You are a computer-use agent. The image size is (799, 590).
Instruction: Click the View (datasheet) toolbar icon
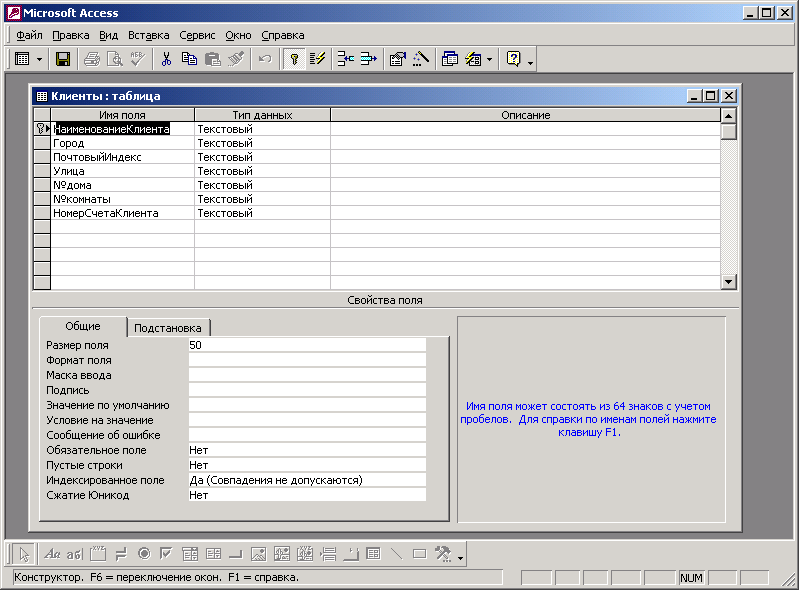tap(22, 59)
